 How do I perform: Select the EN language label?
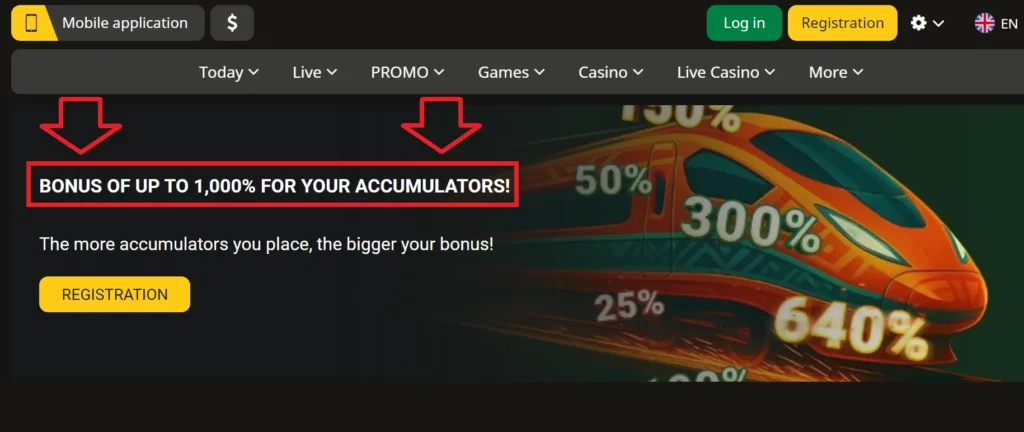coord(1009,23)
